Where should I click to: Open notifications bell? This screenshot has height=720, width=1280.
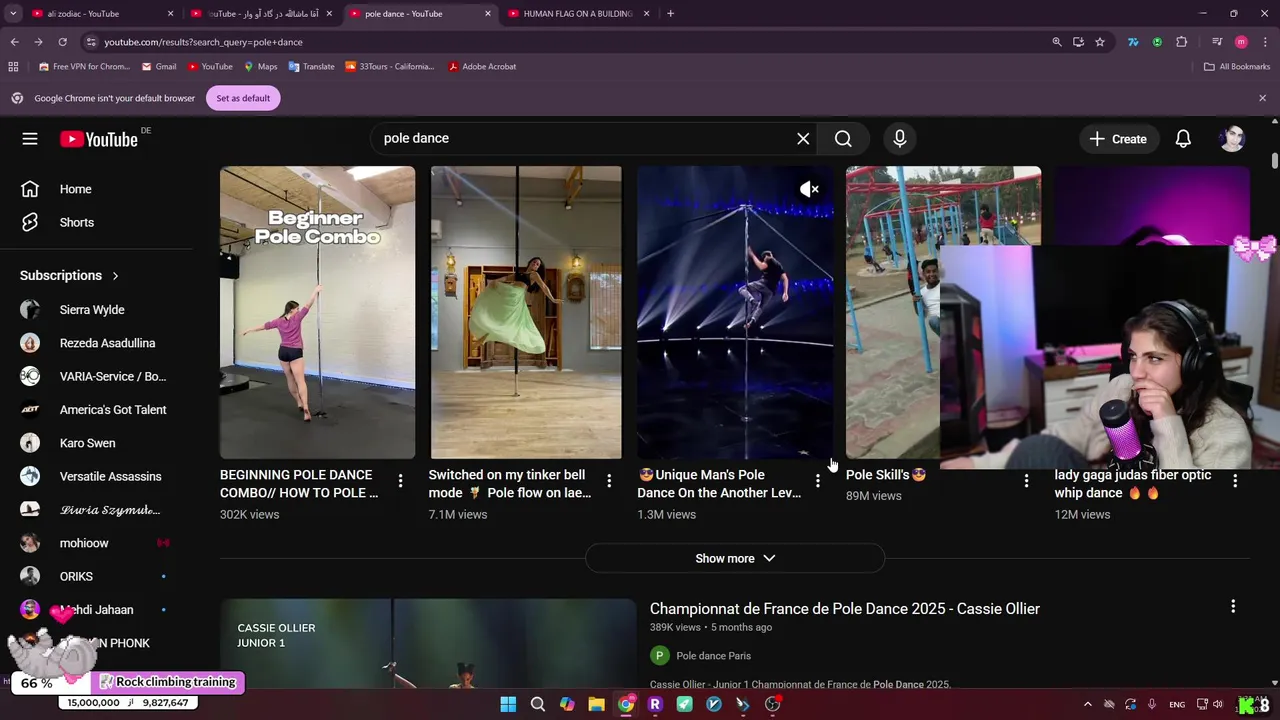point(1183,139)
